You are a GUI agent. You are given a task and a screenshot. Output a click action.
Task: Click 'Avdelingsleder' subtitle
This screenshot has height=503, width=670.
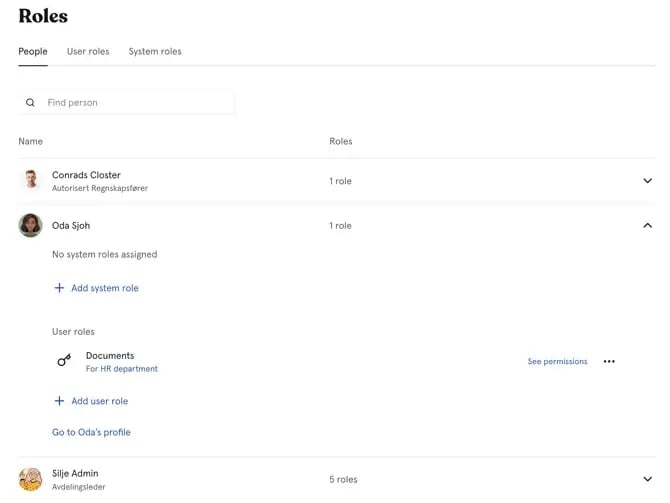click(x=79, y=487)
